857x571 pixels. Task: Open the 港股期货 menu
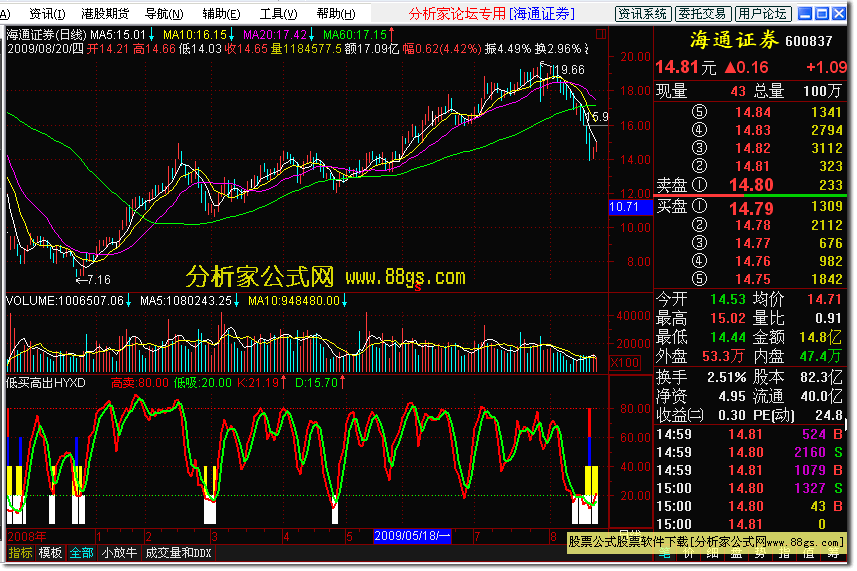(105, 14)
